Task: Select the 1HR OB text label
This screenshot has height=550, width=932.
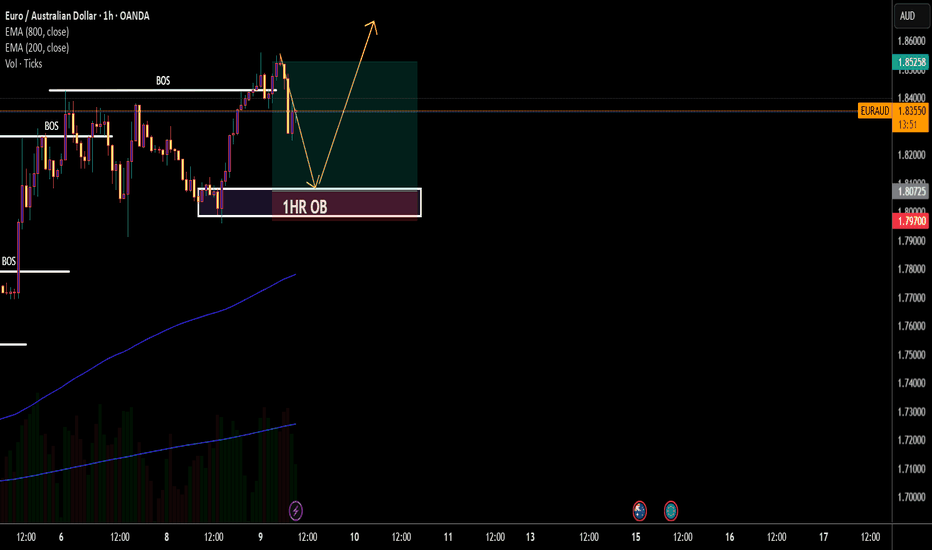Action: 304,207
